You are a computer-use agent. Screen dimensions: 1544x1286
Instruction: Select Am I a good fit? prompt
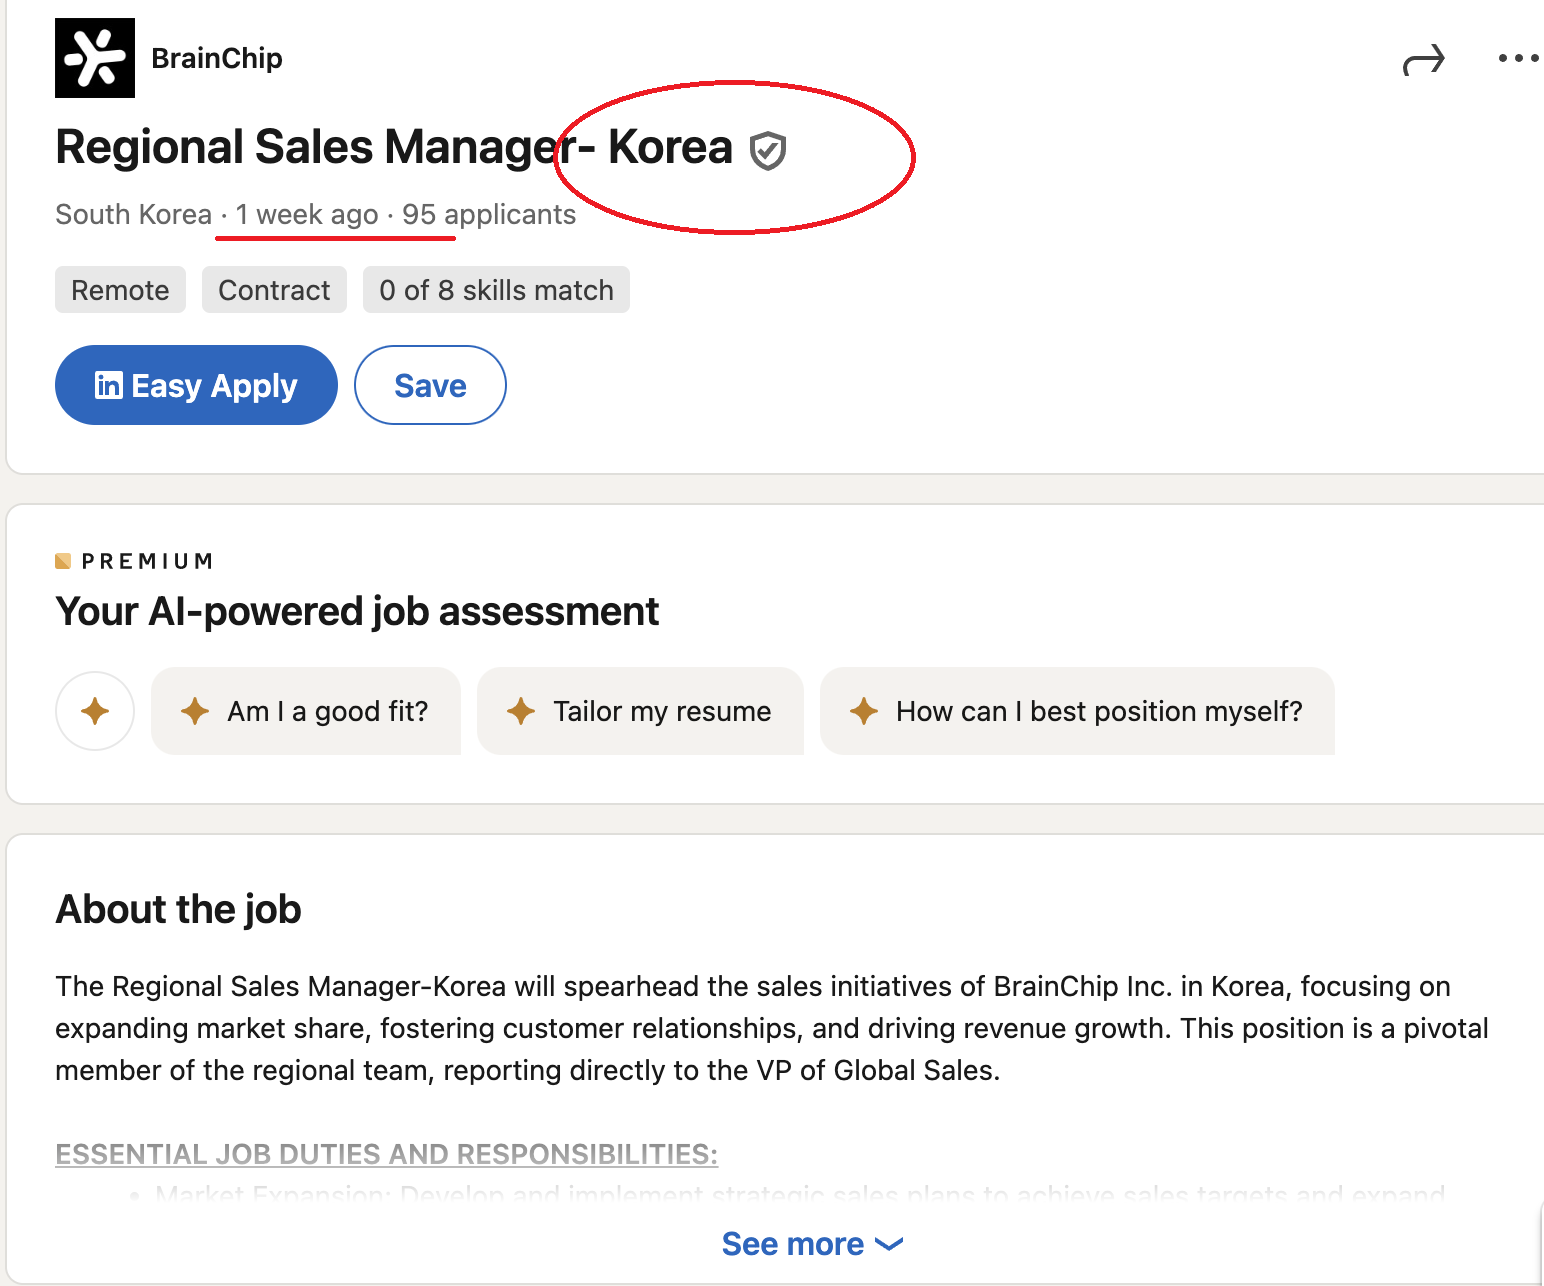[x=306, y=711]
